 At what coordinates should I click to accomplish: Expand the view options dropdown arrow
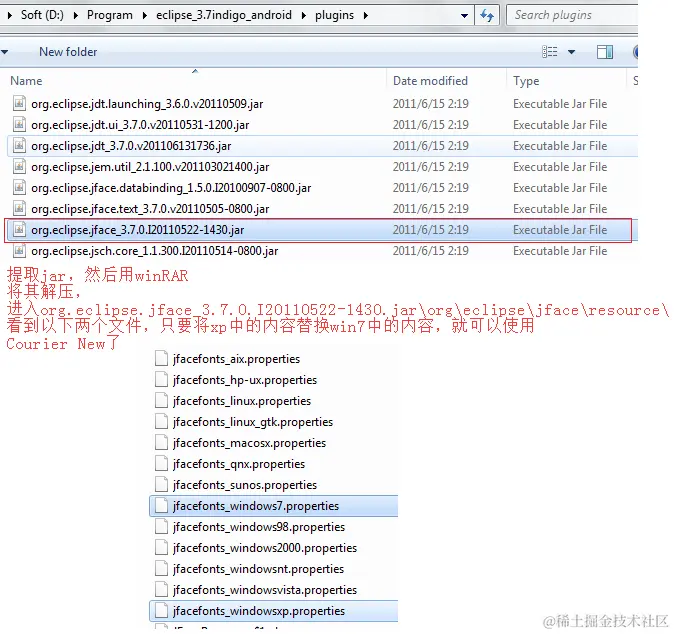pos(571,52)
